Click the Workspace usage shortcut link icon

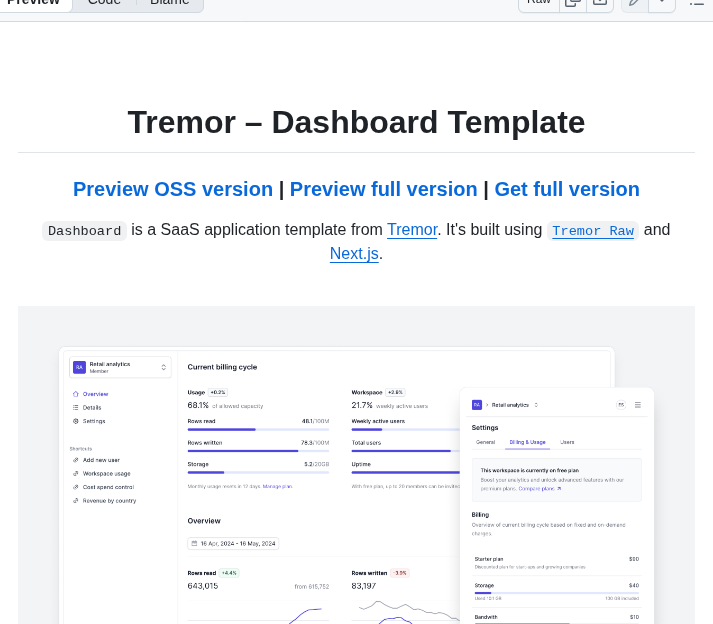coord(75,473)
